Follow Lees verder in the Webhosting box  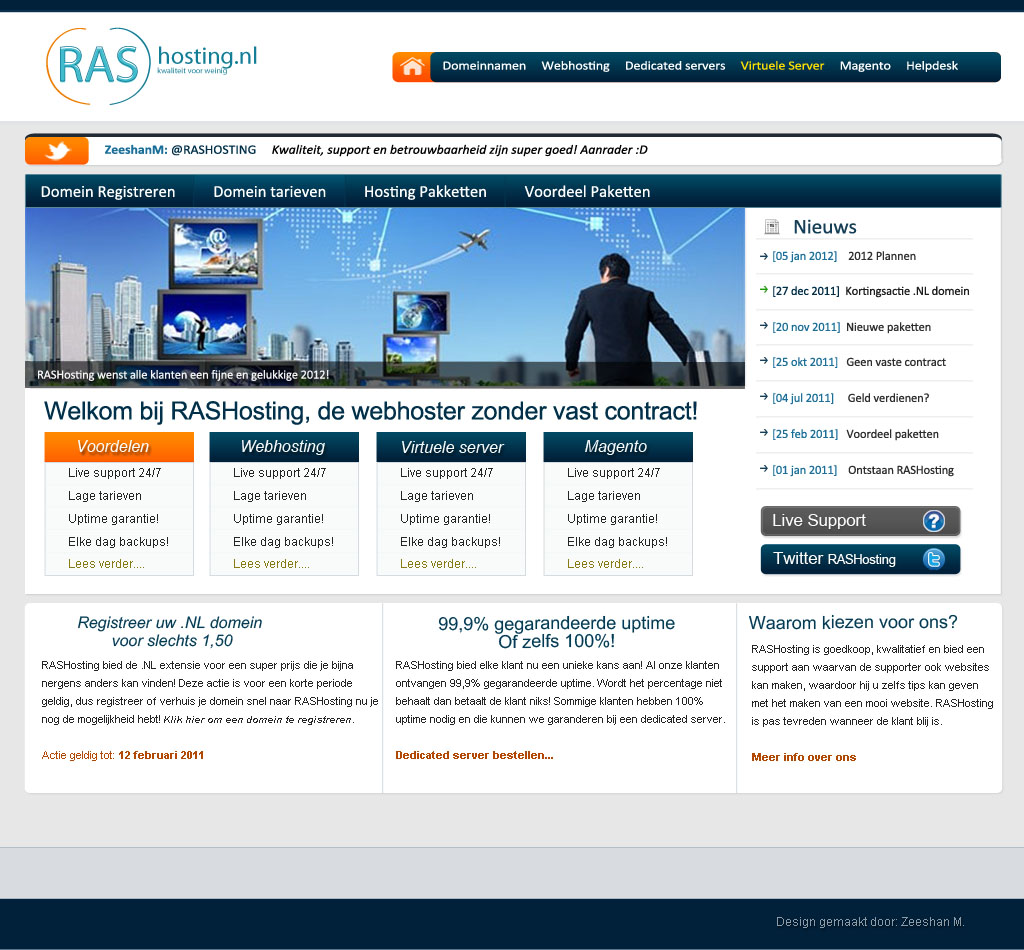[x=272, y=564]
